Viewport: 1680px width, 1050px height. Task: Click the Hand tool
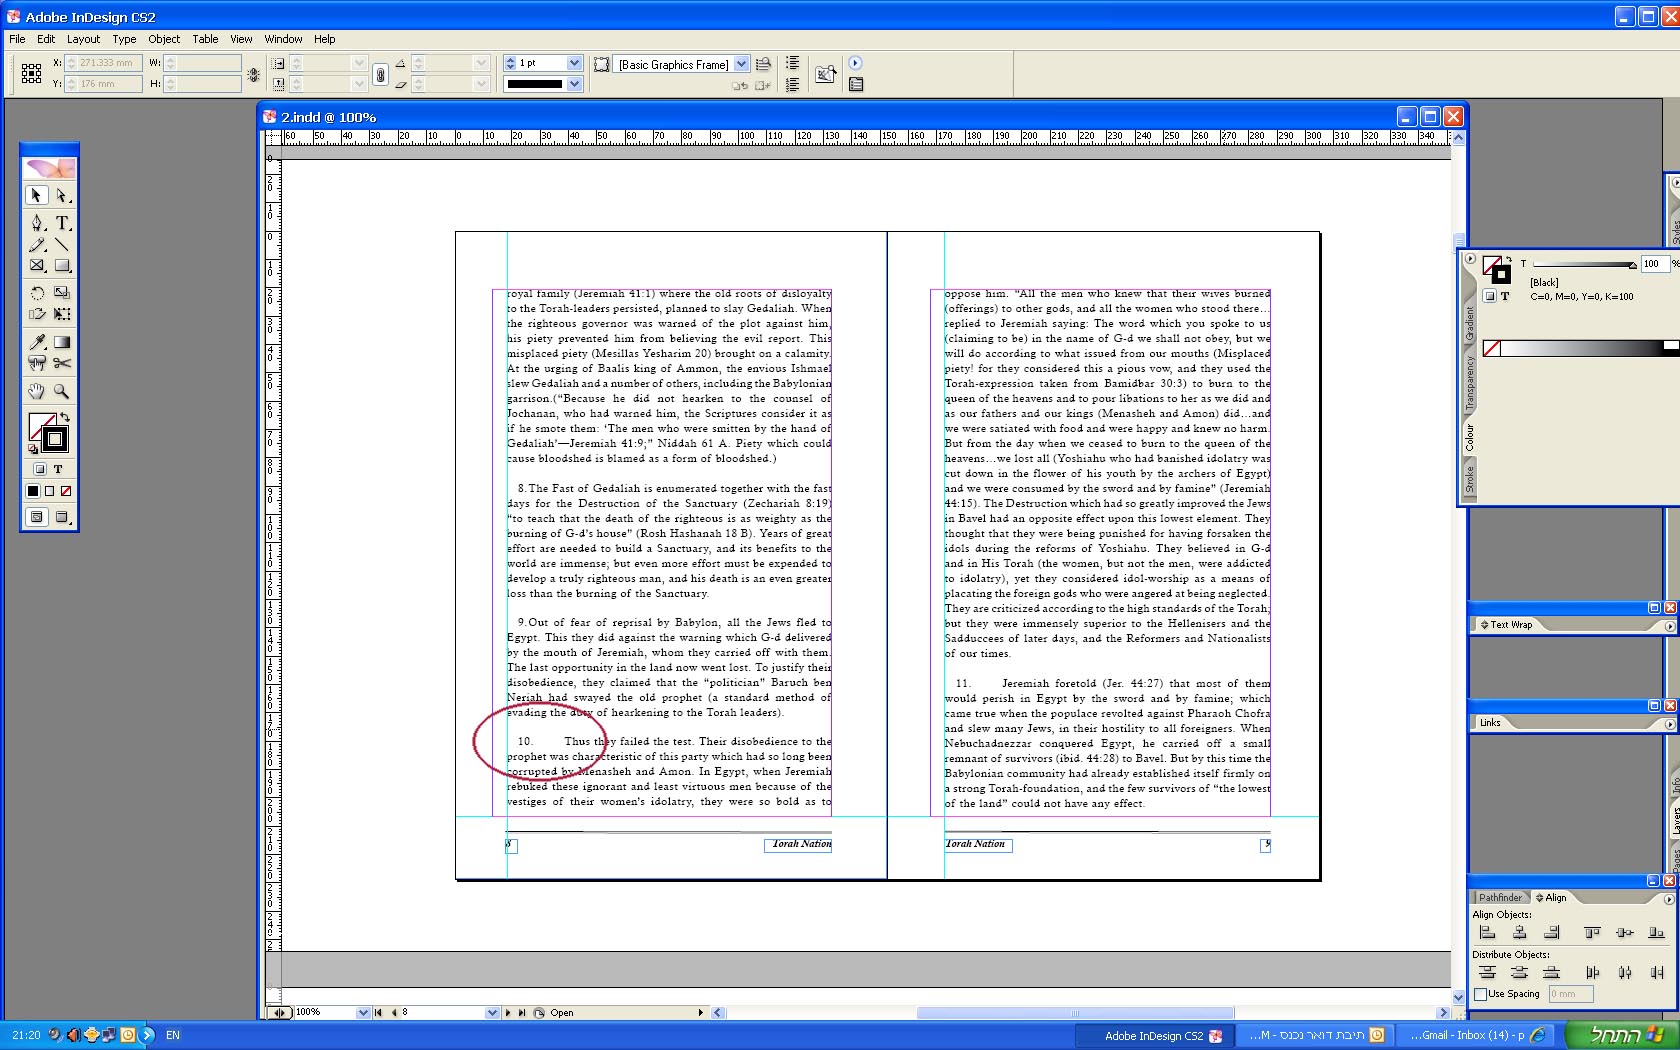pyautogui.click(x=37, y=391)
